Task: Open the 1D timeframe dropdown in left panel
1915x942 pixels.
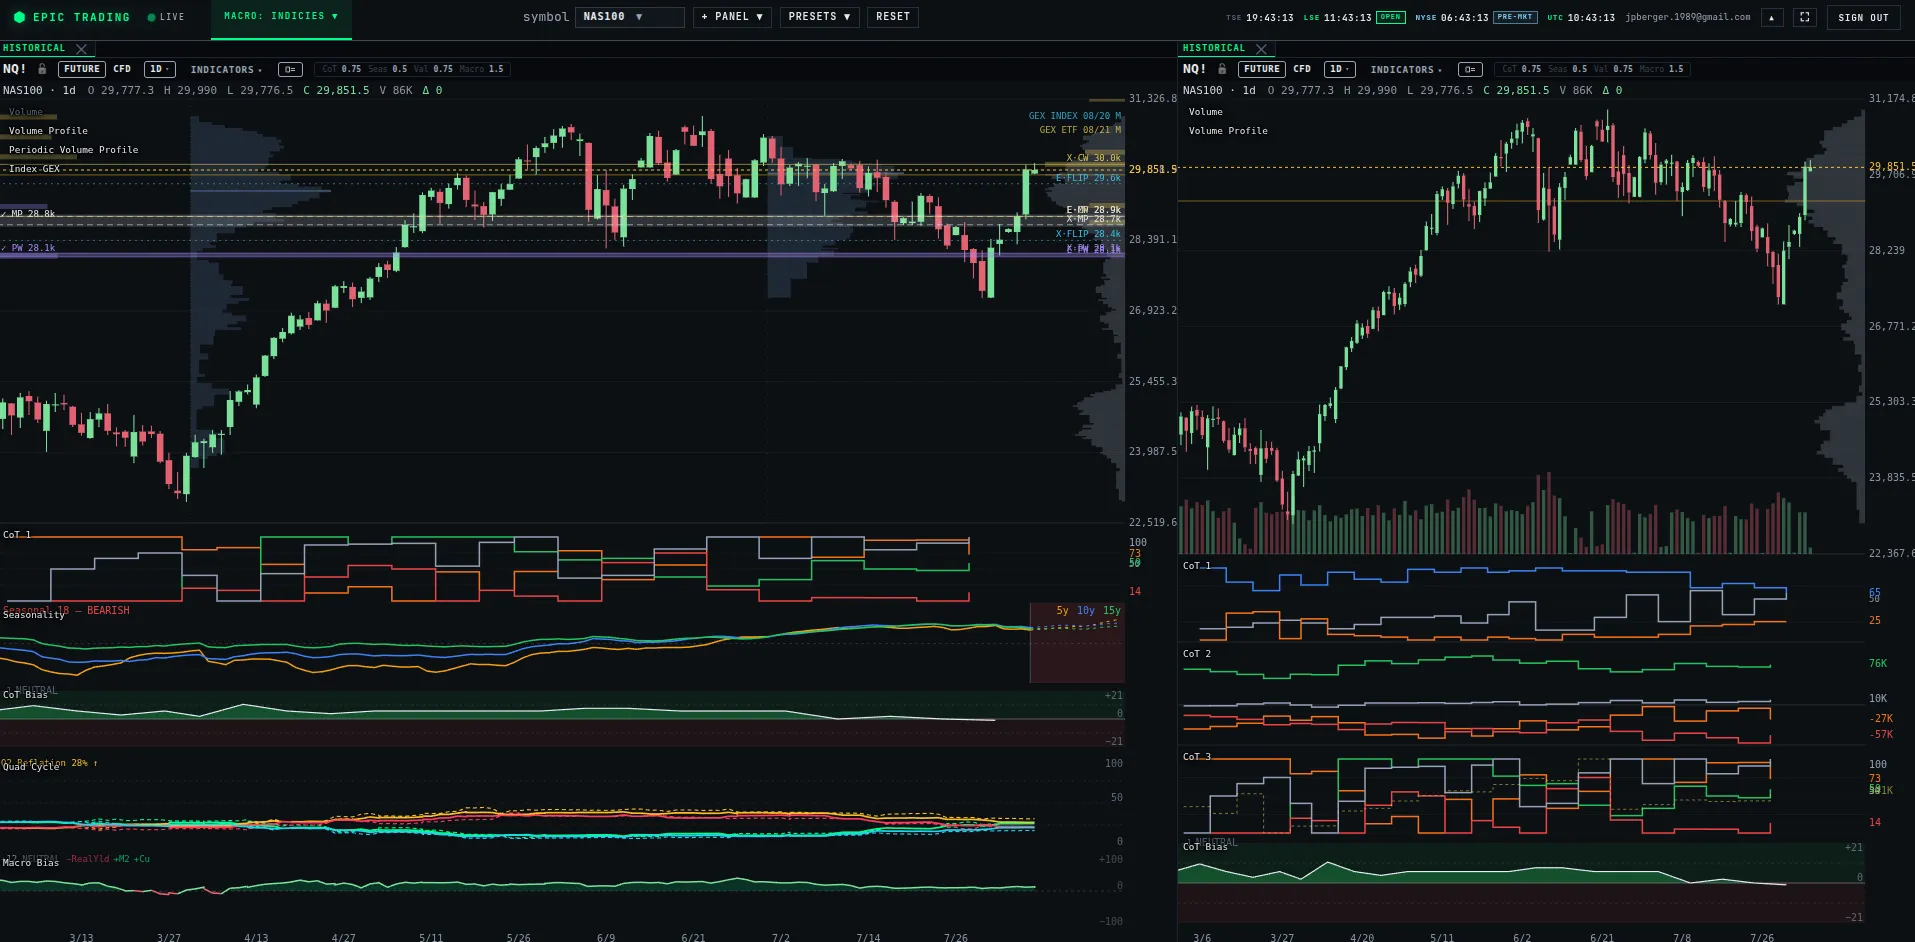Action: pos(159,69)
